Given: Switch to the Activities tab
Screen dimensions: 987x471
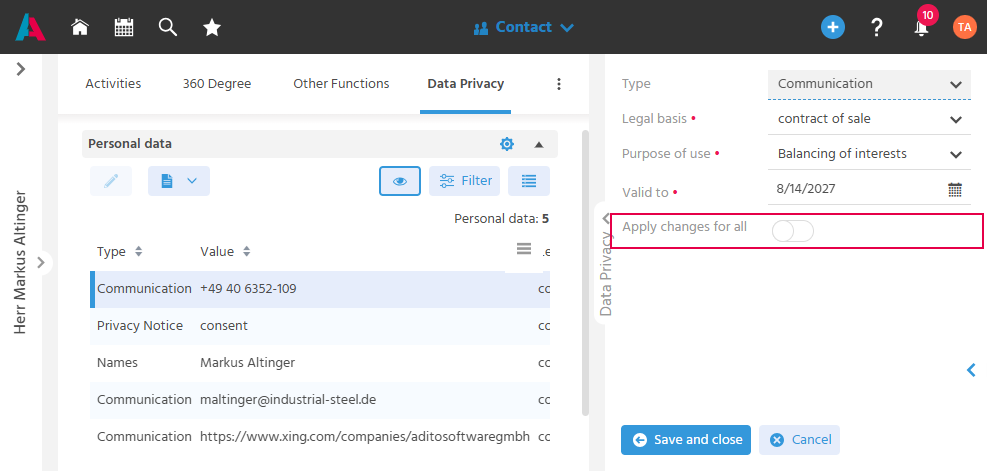Looking at the screenshot, I should (113, 84).
